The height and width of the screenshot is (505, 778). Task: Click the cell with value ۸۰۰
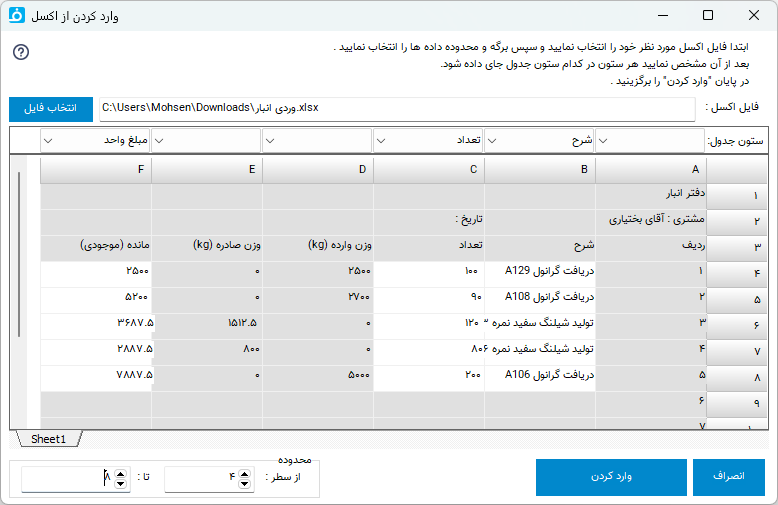coord(206,352)
